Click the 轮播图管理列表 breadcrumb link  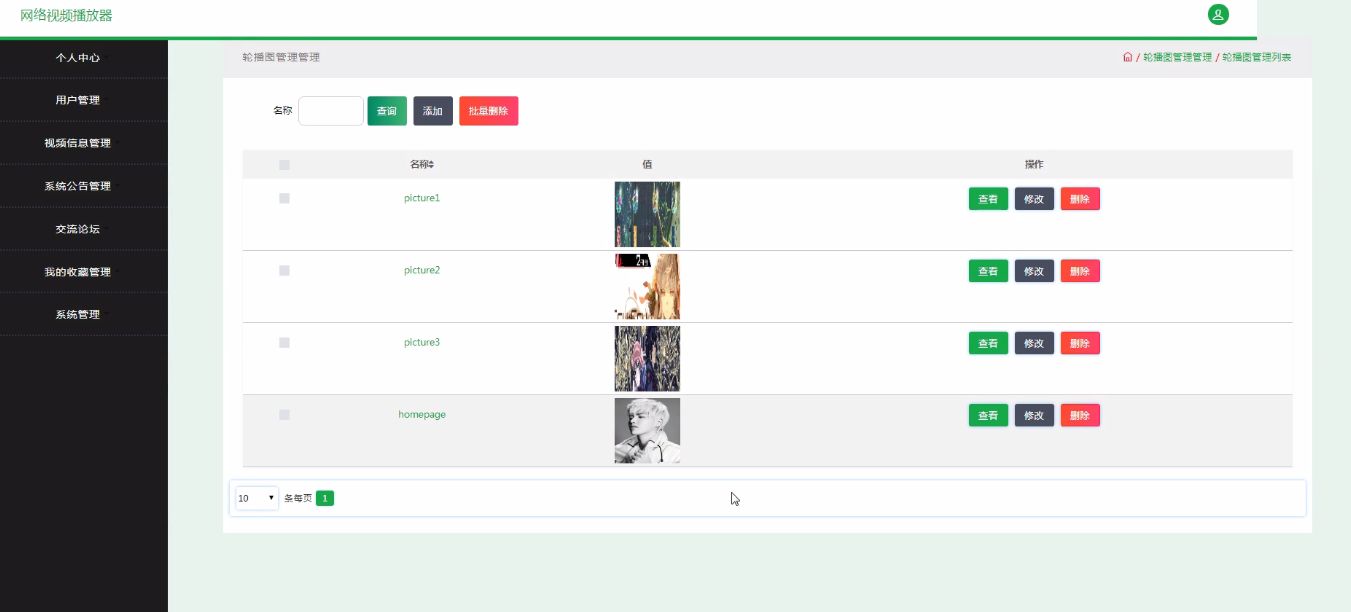click(x=1256, y=58)
